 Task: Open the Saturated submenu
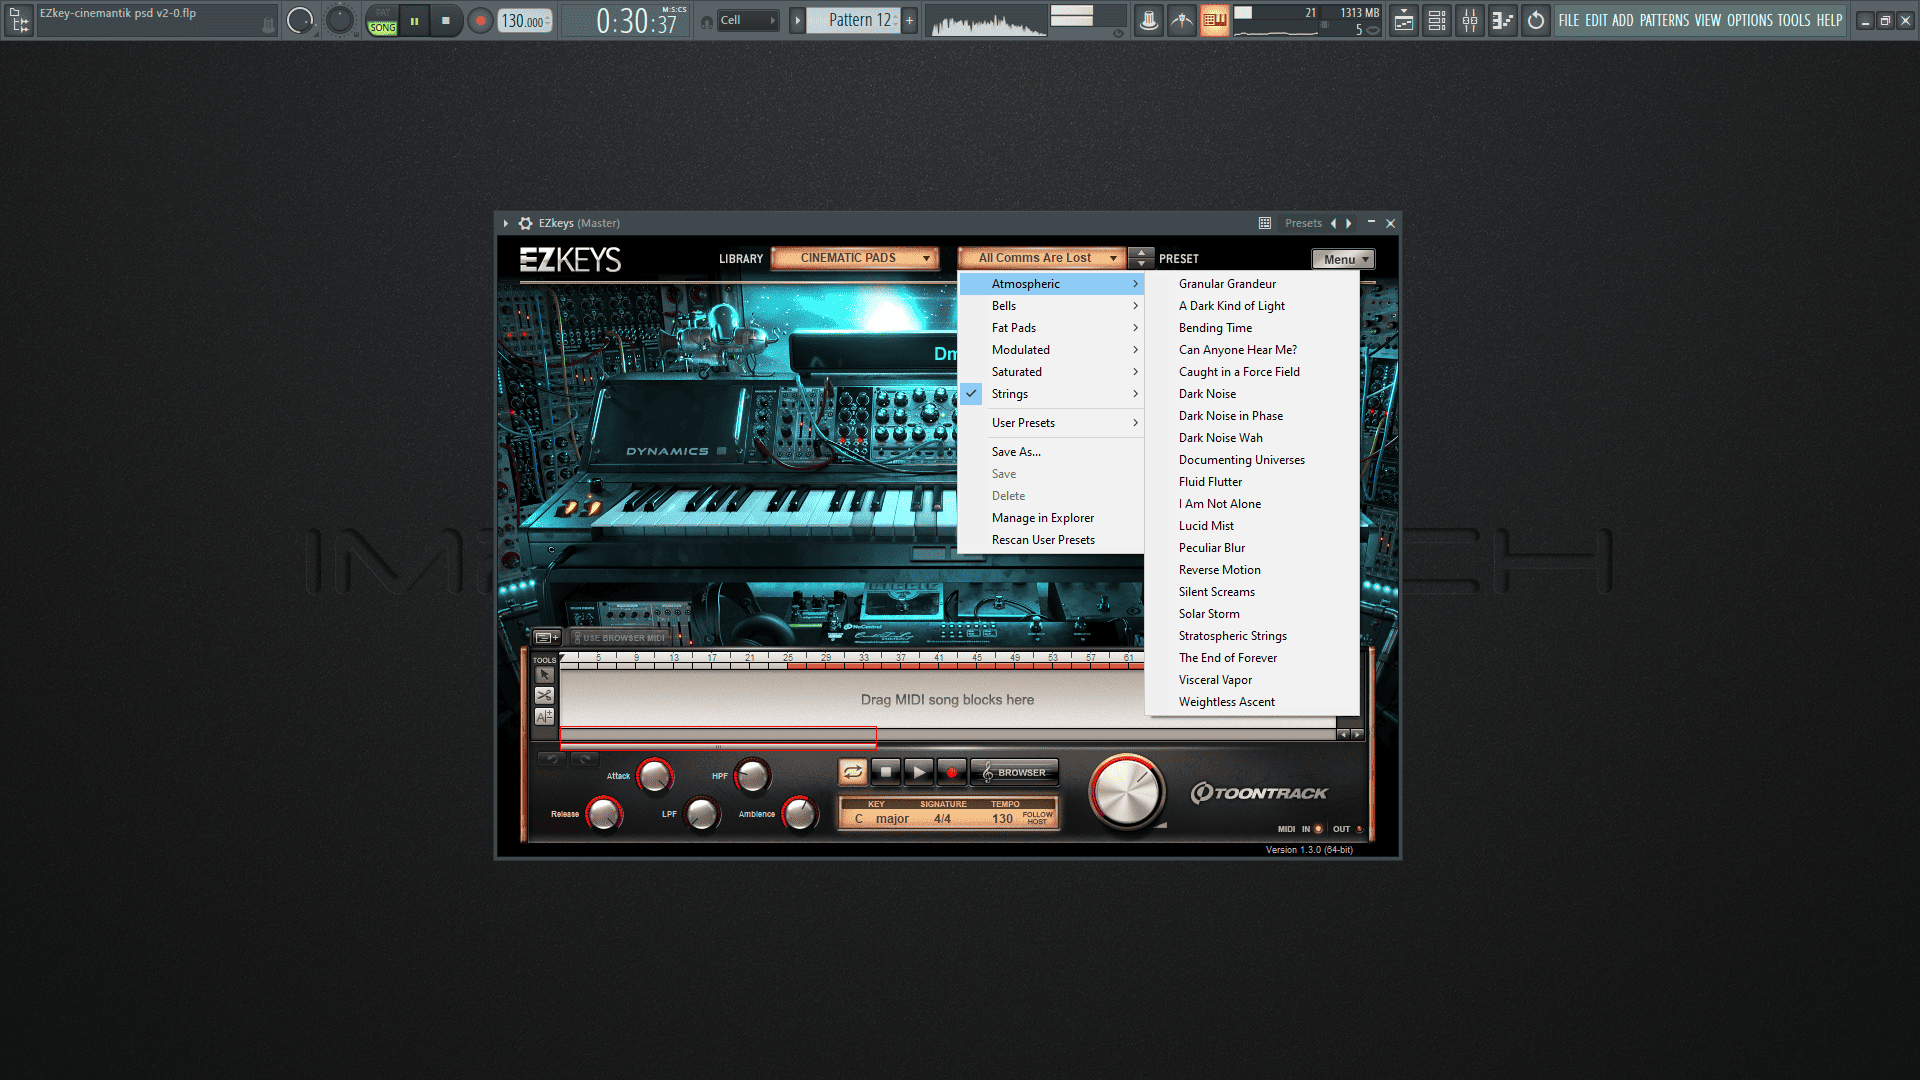pos(1051,372)
